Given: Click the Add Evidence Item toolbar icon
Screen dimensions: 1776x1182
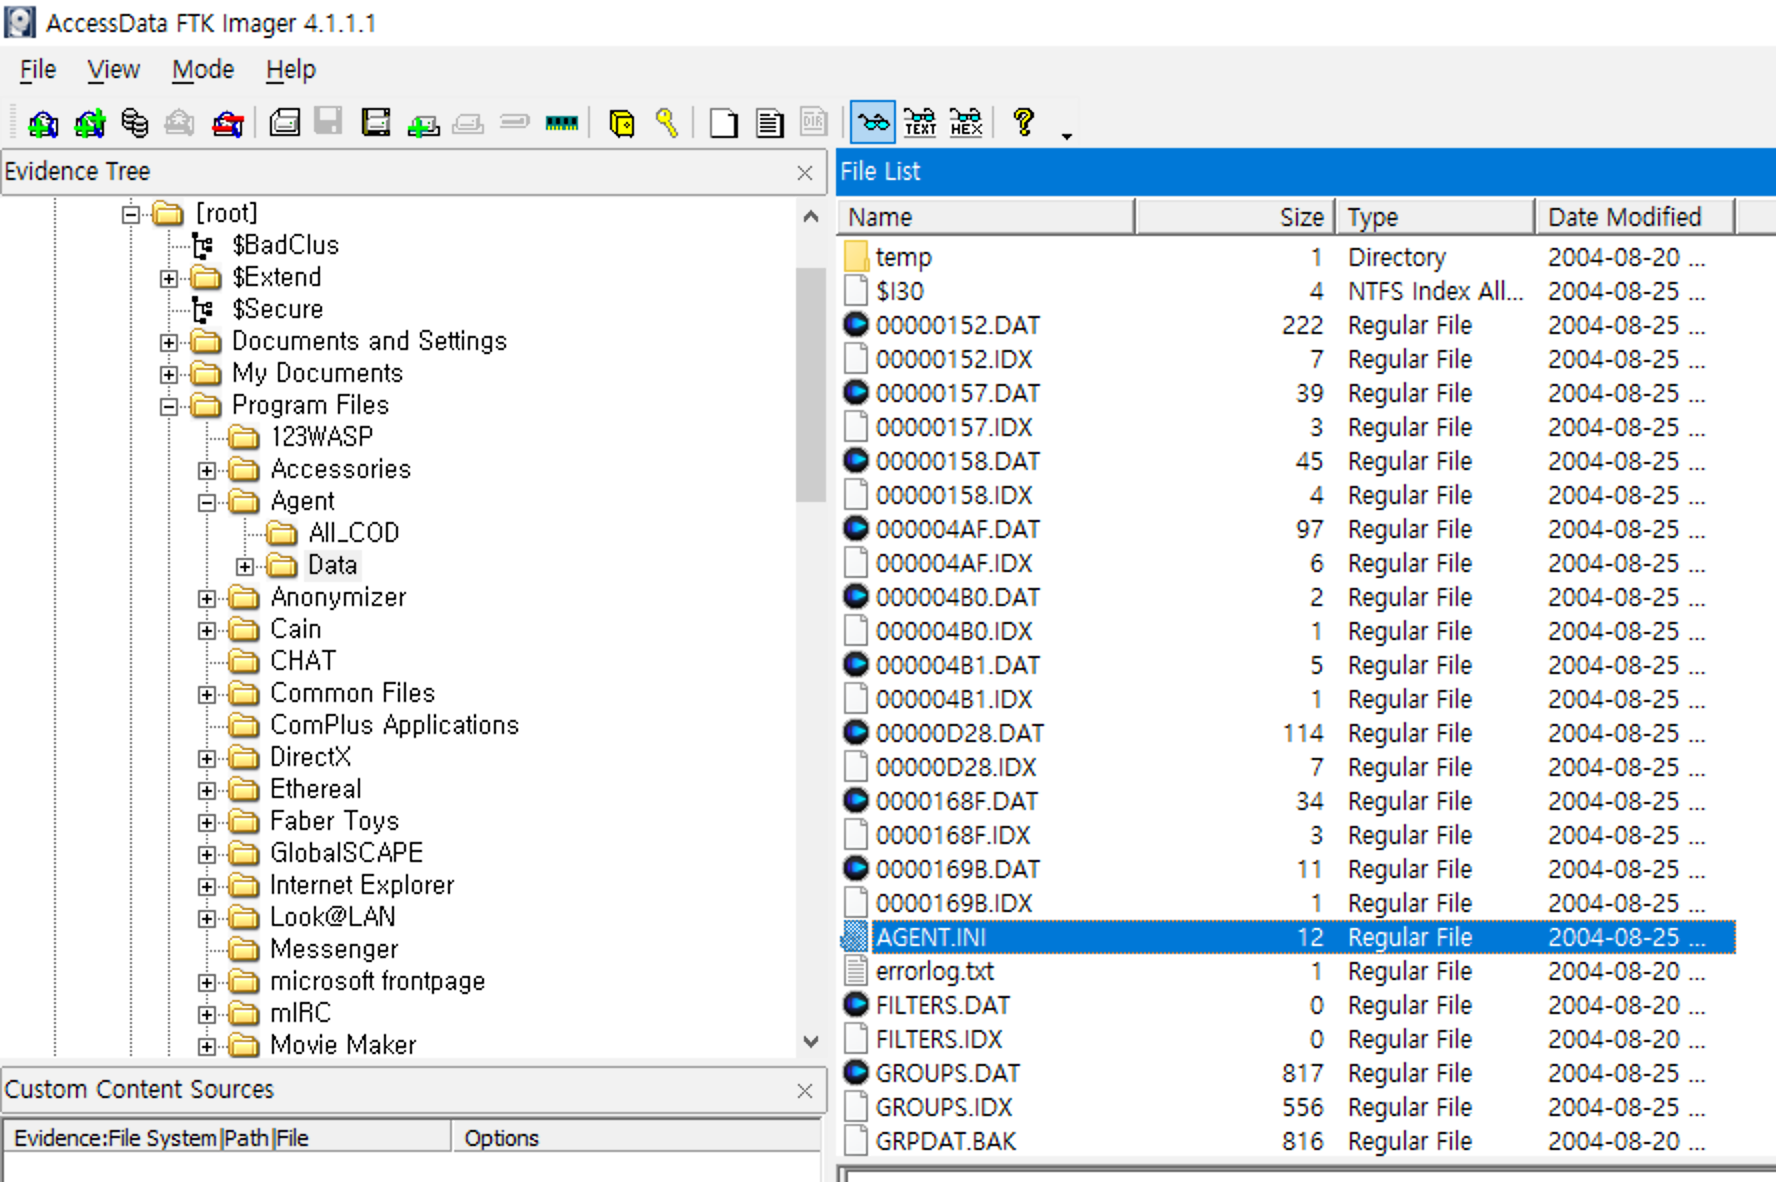Looking at the screenshot, I should click(x=42, y=123).
